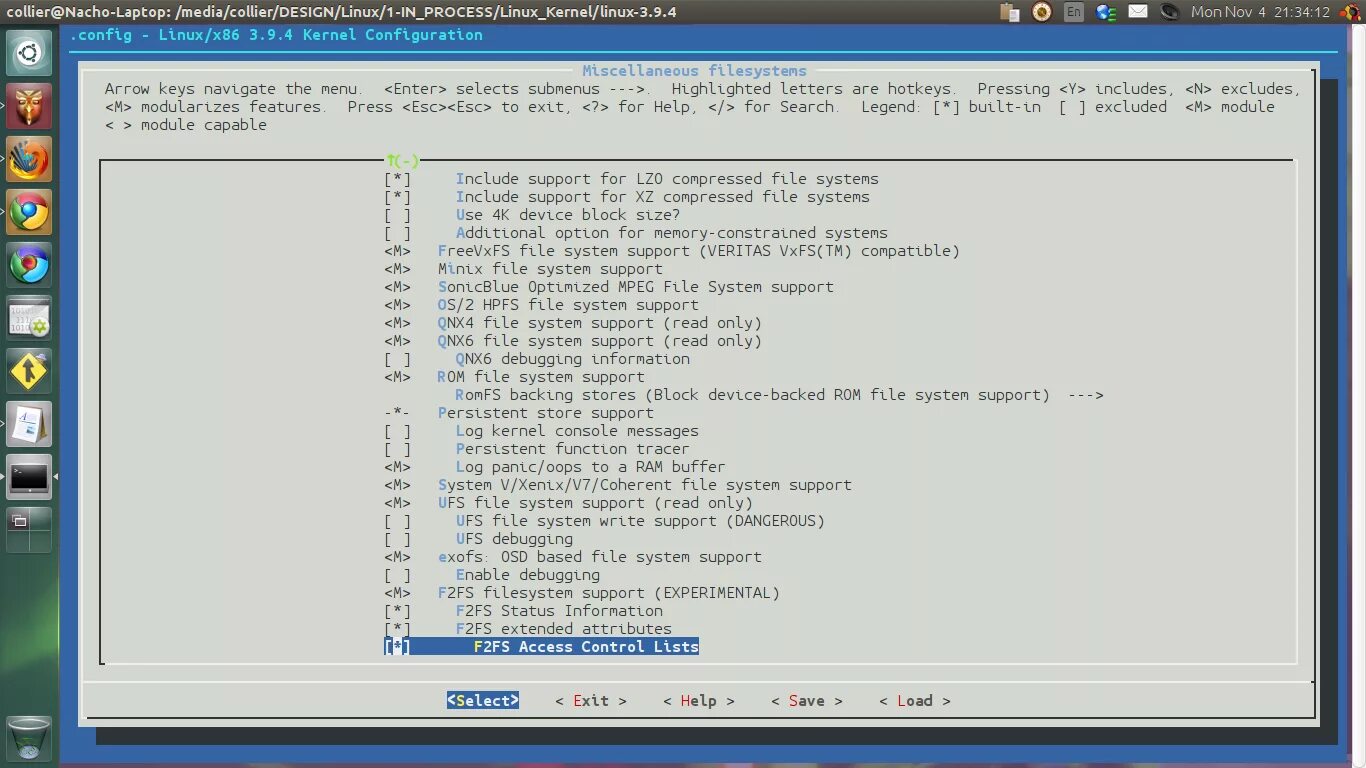Open the Ubuntu Dash home launcher
This screenshot has width=1366, height=768.
[29, 53]
